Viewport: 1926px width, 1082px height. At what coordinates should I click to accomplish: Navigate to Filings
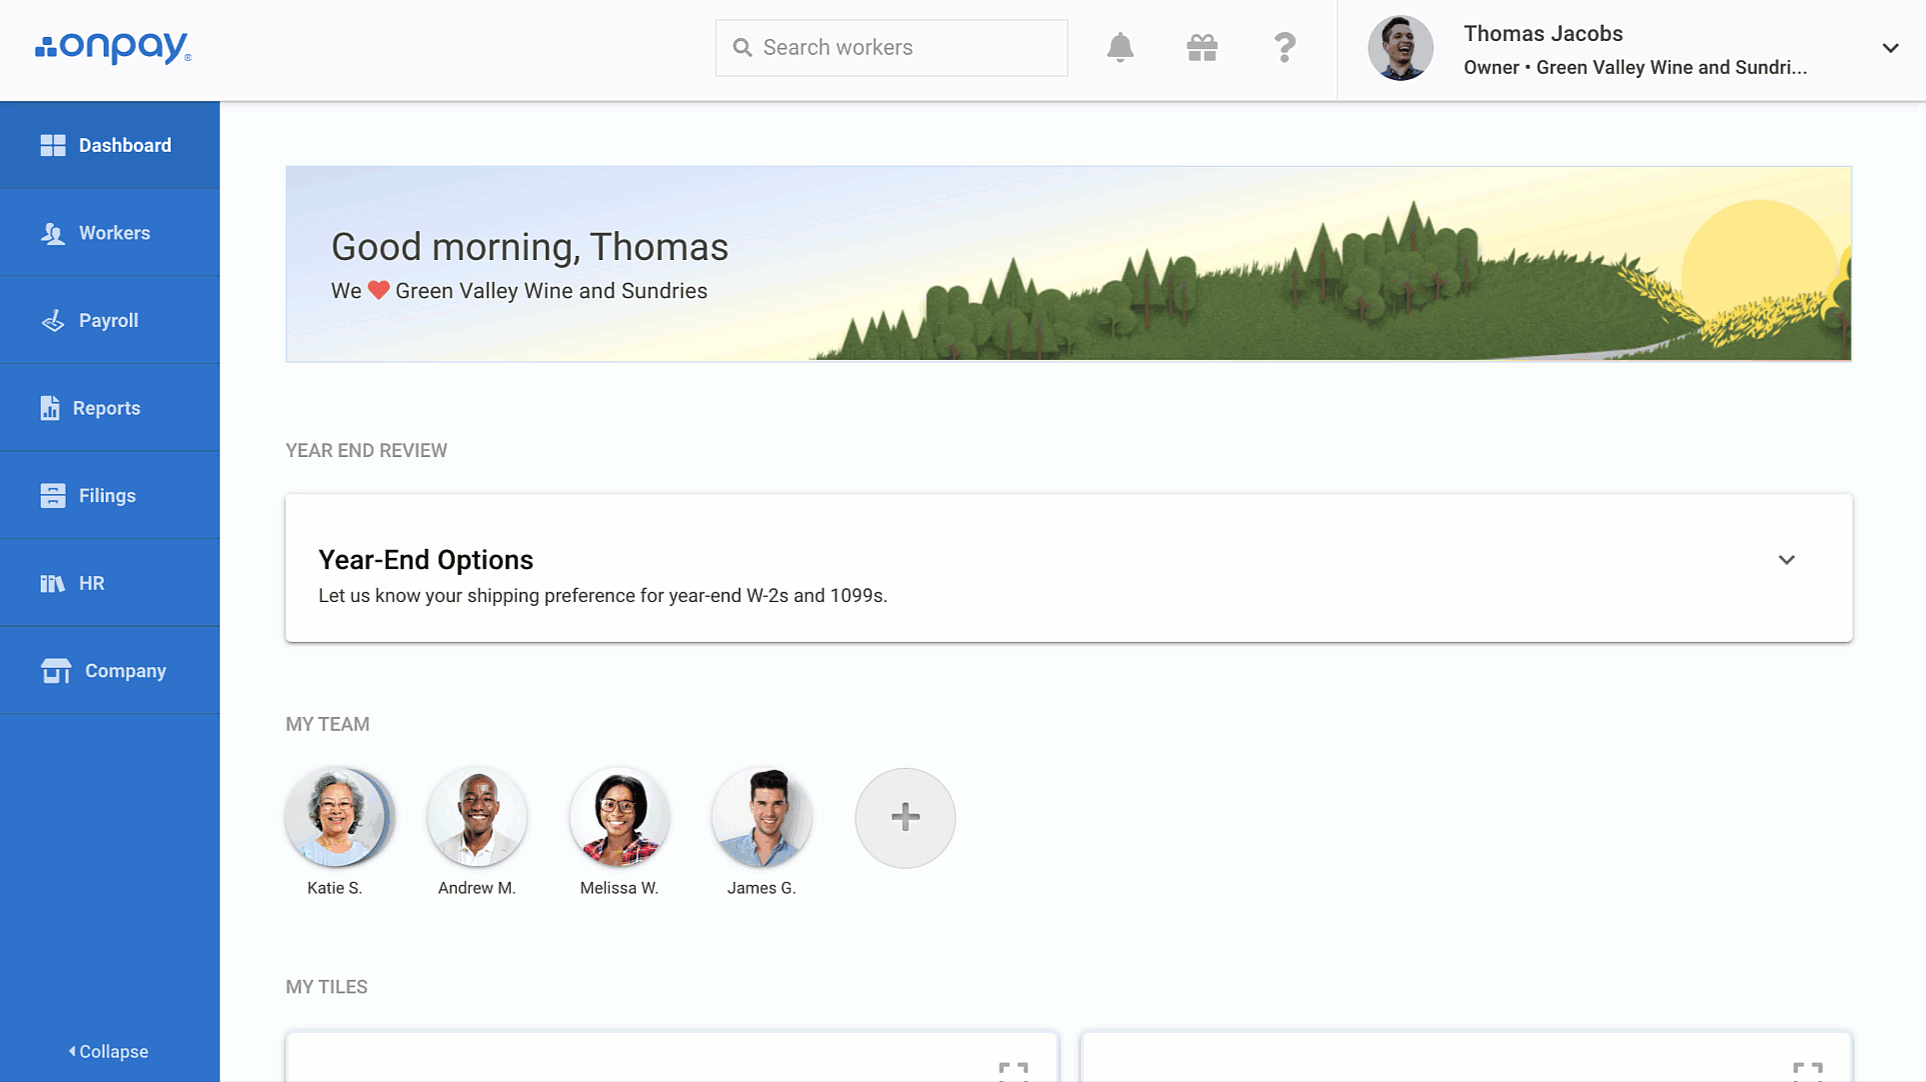click(110, 496)
